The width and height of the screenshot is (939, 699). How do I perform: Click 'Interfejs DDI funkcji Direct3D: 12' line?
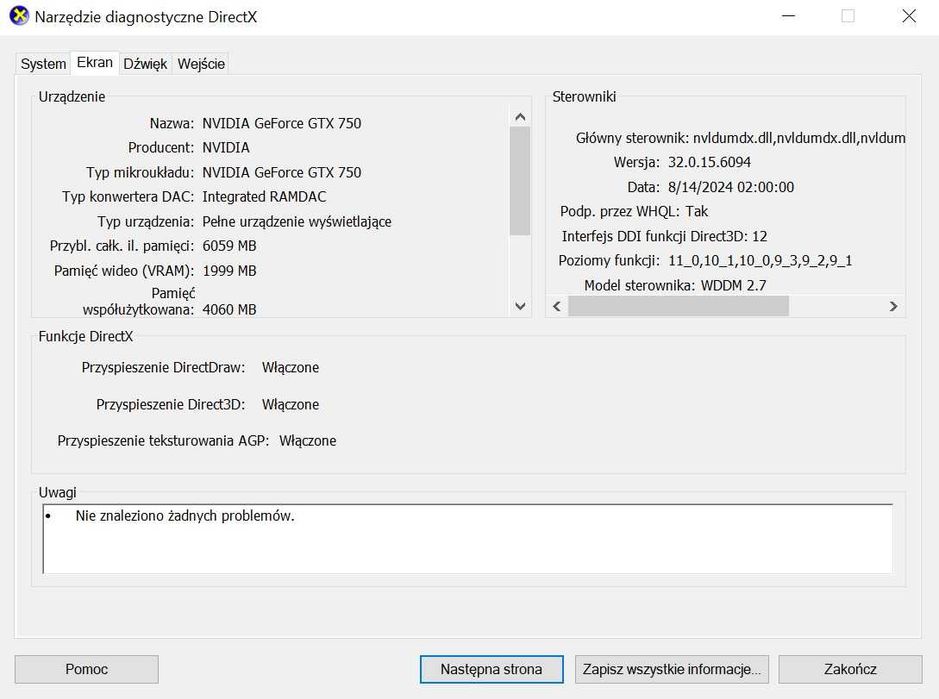click(x=665, y=237)
